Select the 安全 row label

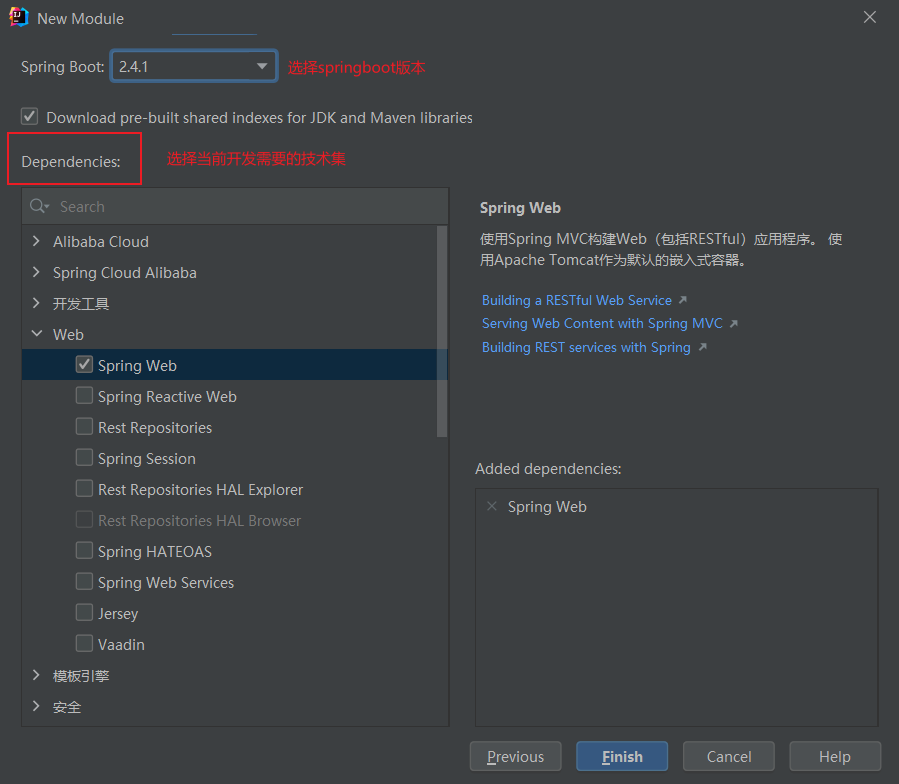click(x=67, y=707)
